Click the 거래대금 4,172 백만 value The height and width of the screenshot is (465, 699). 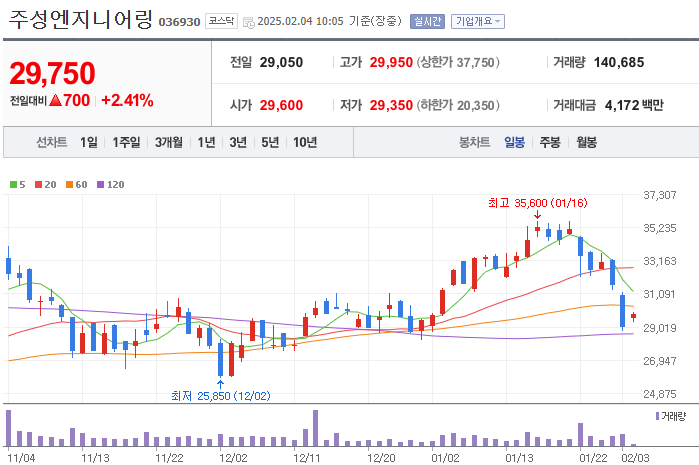[634, 105]
